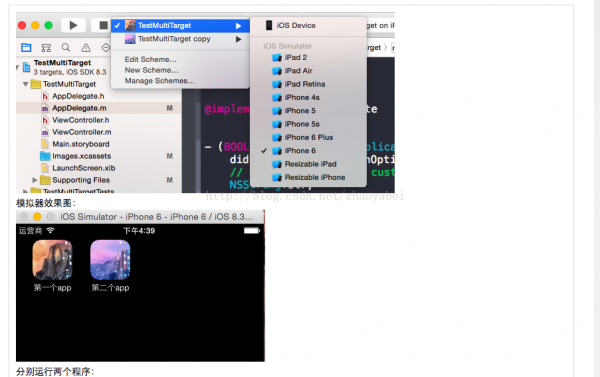Click the simulator battery status icon
600x377 pixels.
(x=252, y=230)
